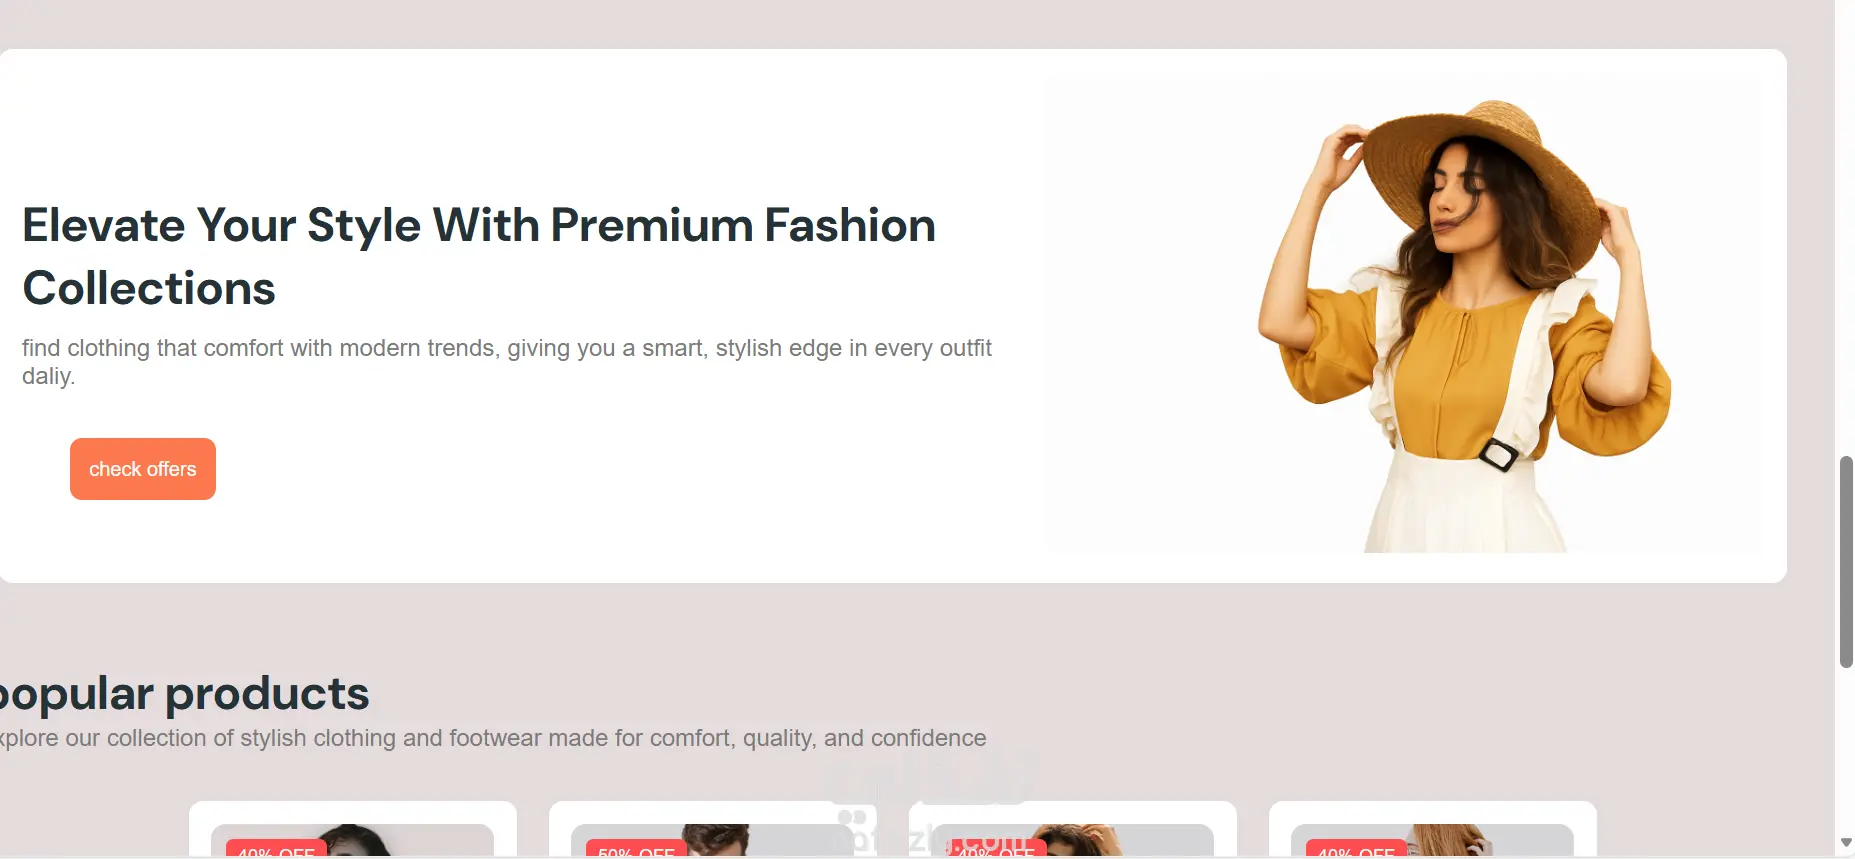Click the black belt buckle on the model's dress
1855x859 pixels.
[1498, 455]
